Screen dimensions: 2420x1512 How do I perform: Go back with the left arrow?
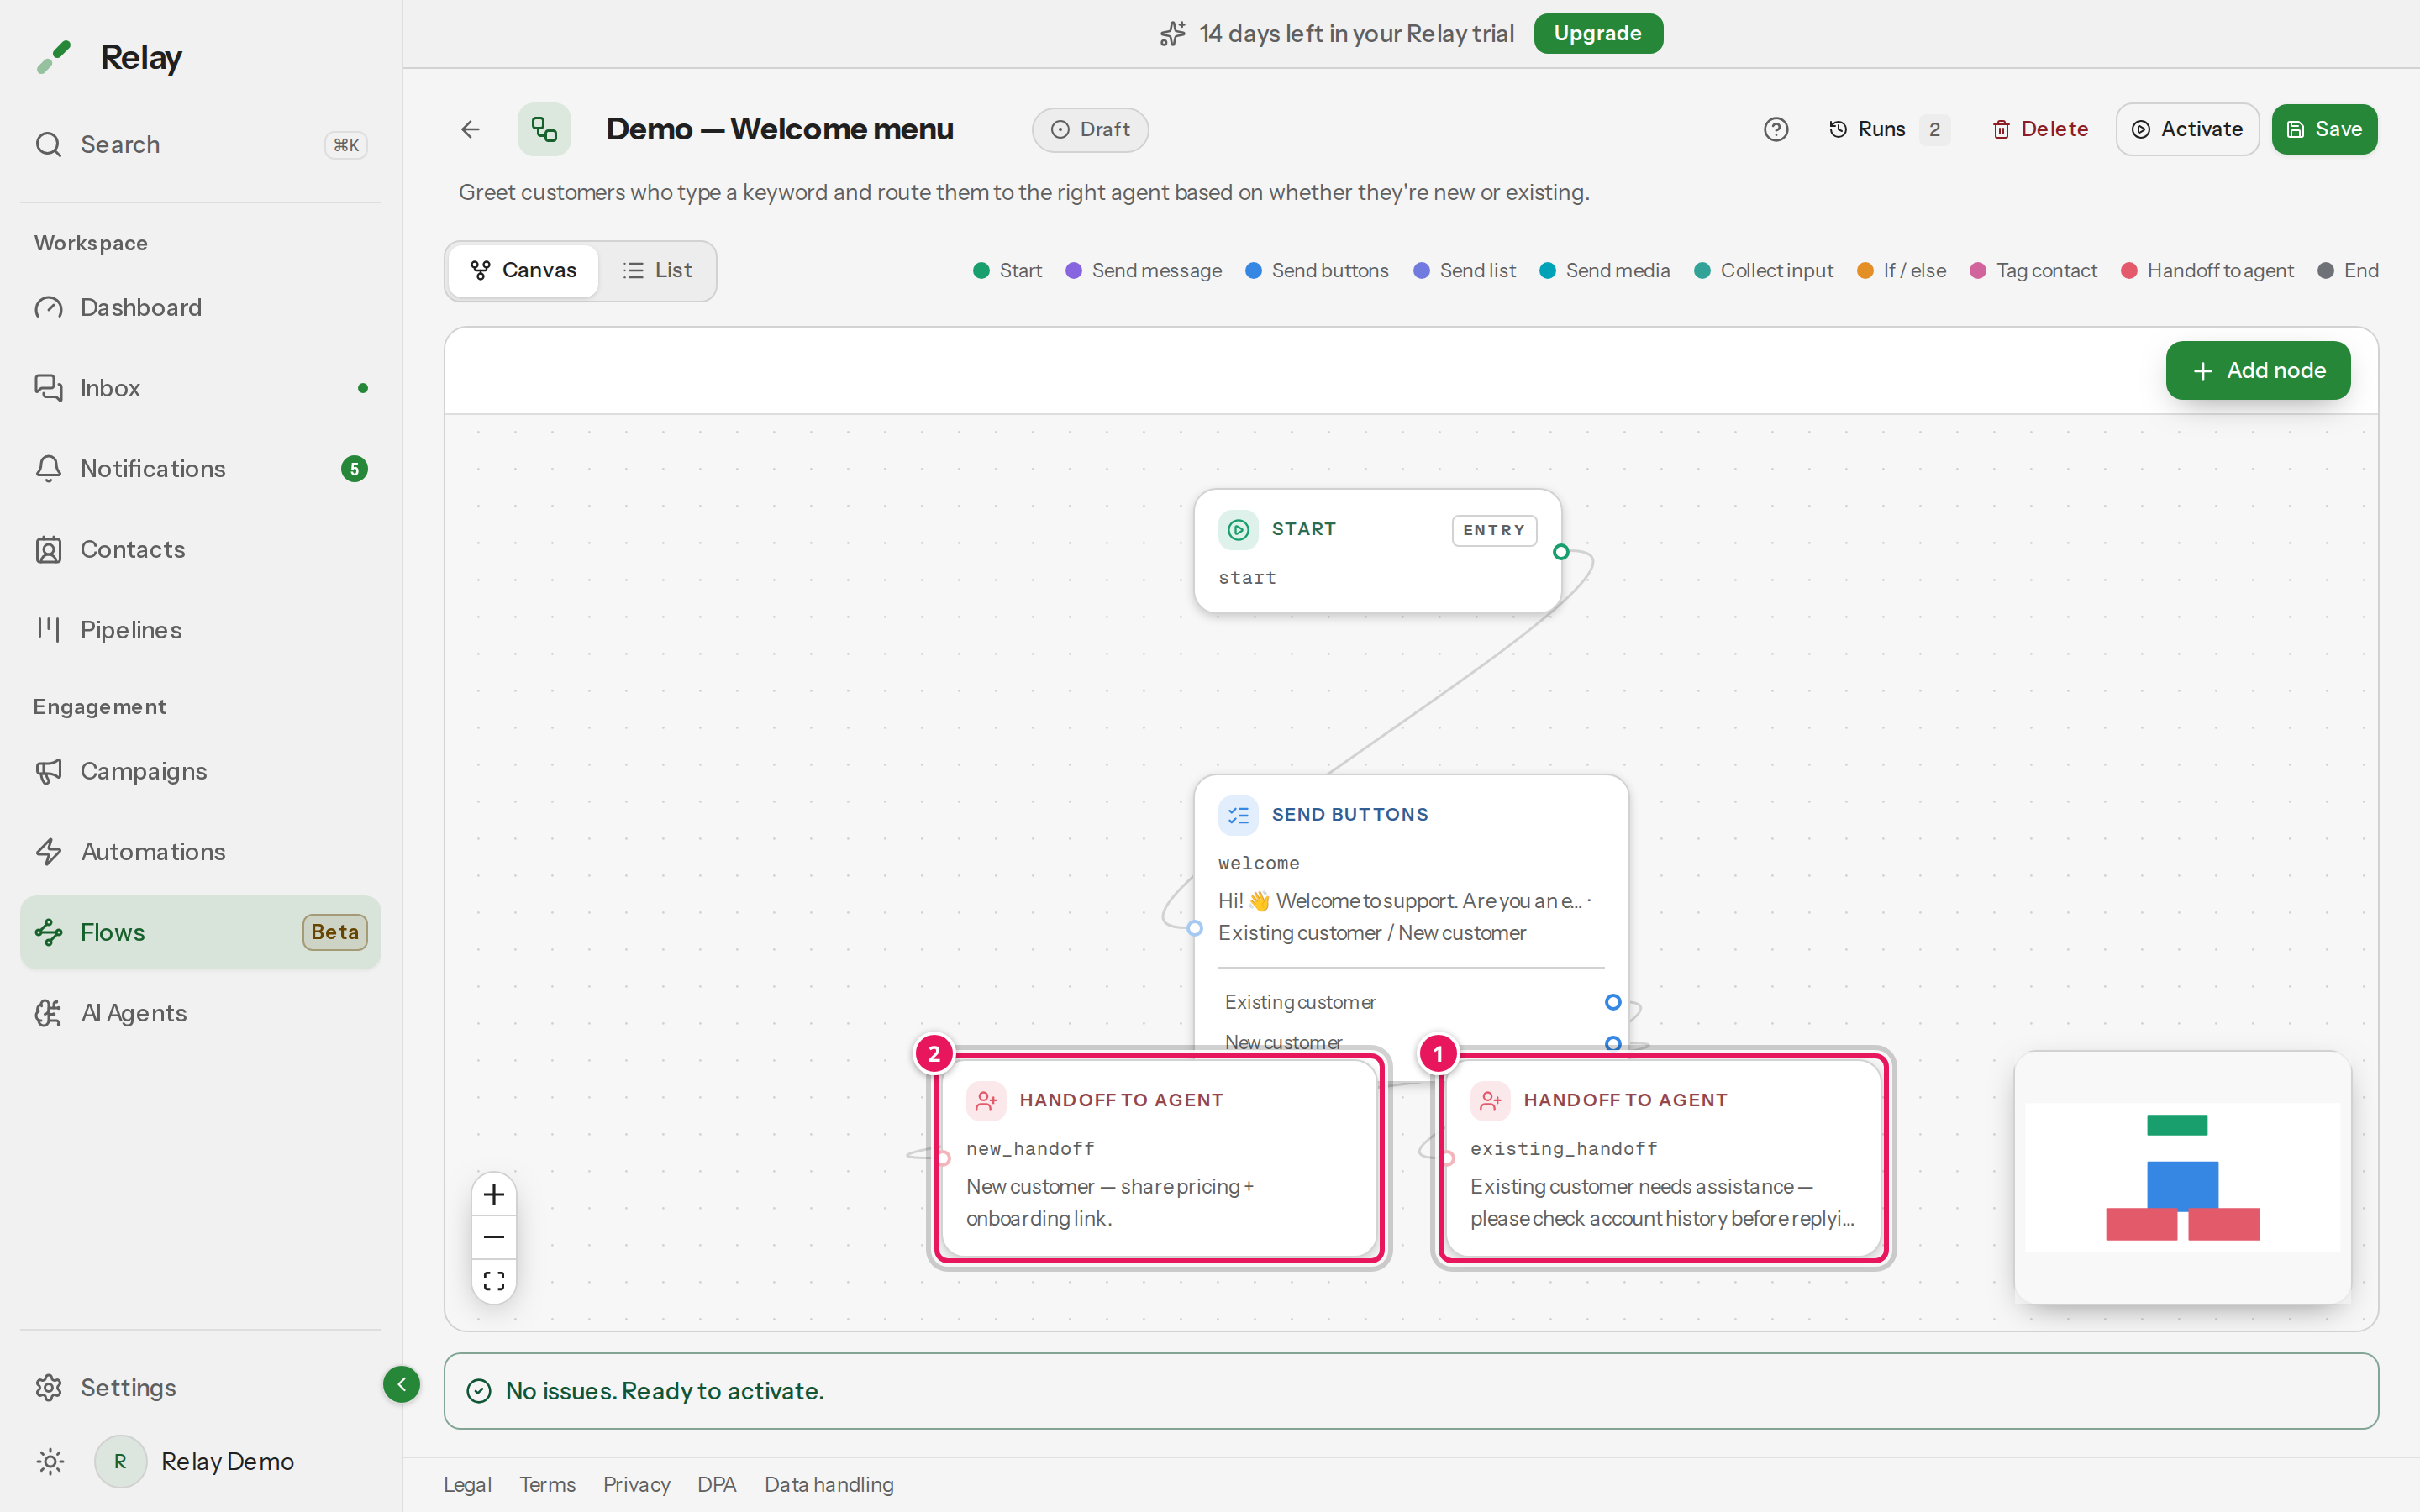(x=470, y=129)
